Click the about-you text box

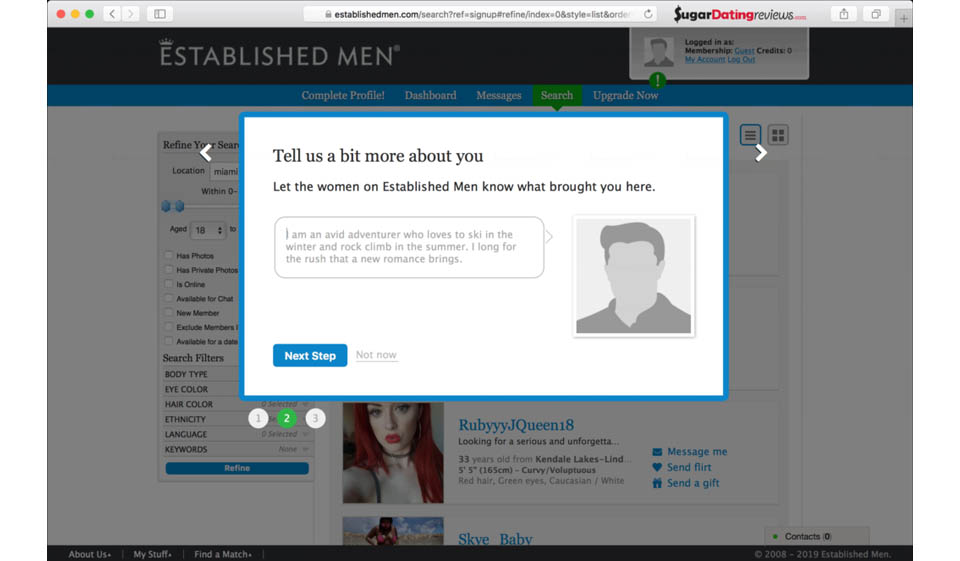pyautogui.click(x=409, y=247)
